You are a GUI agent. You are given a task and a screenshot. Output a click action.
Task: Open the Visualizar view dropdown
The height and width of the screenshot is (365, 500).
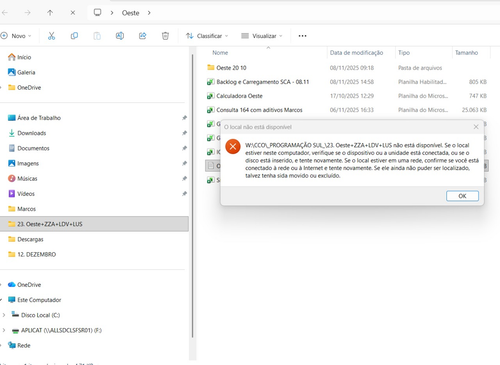click(x=262, y=36)
